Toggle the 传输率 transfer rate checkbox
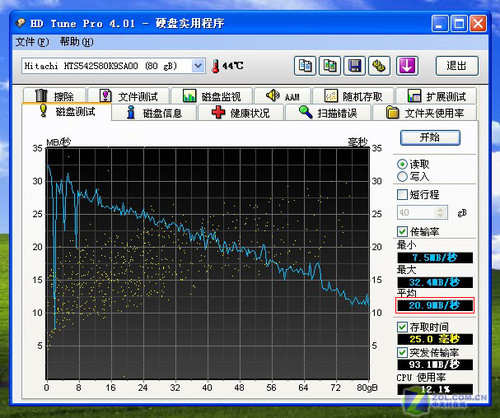 tap(402, 231)
